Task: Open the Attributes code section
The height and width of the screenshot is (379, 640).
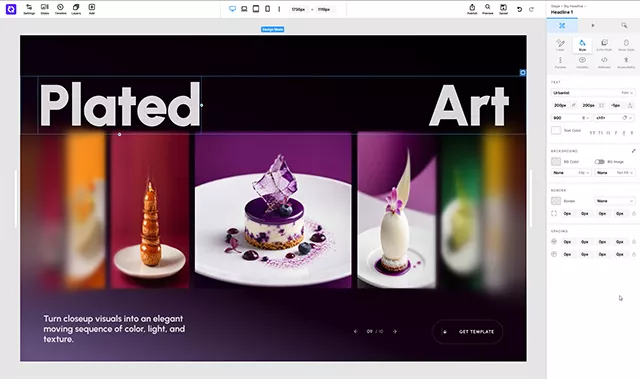Action: point(604,62)
